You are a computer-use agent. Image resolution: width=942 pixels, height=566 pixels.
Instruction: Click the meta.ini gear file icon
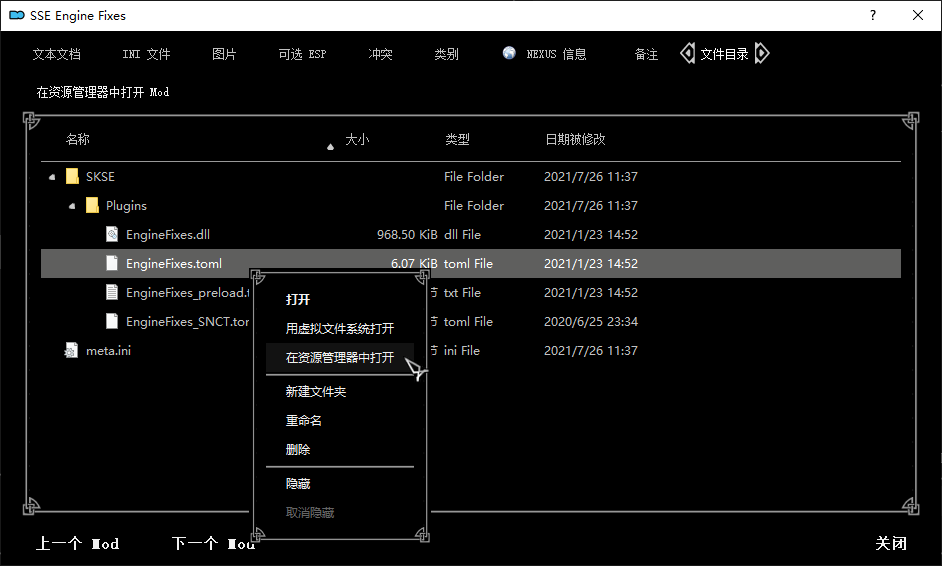[71, 350]
